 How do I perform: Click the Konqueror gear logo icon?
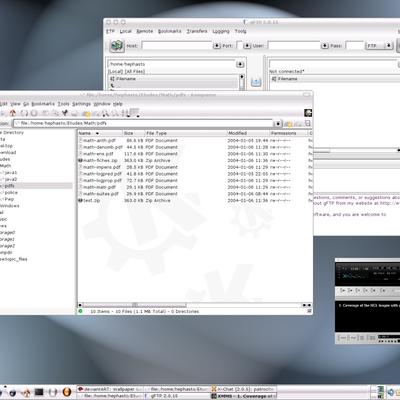308,113
